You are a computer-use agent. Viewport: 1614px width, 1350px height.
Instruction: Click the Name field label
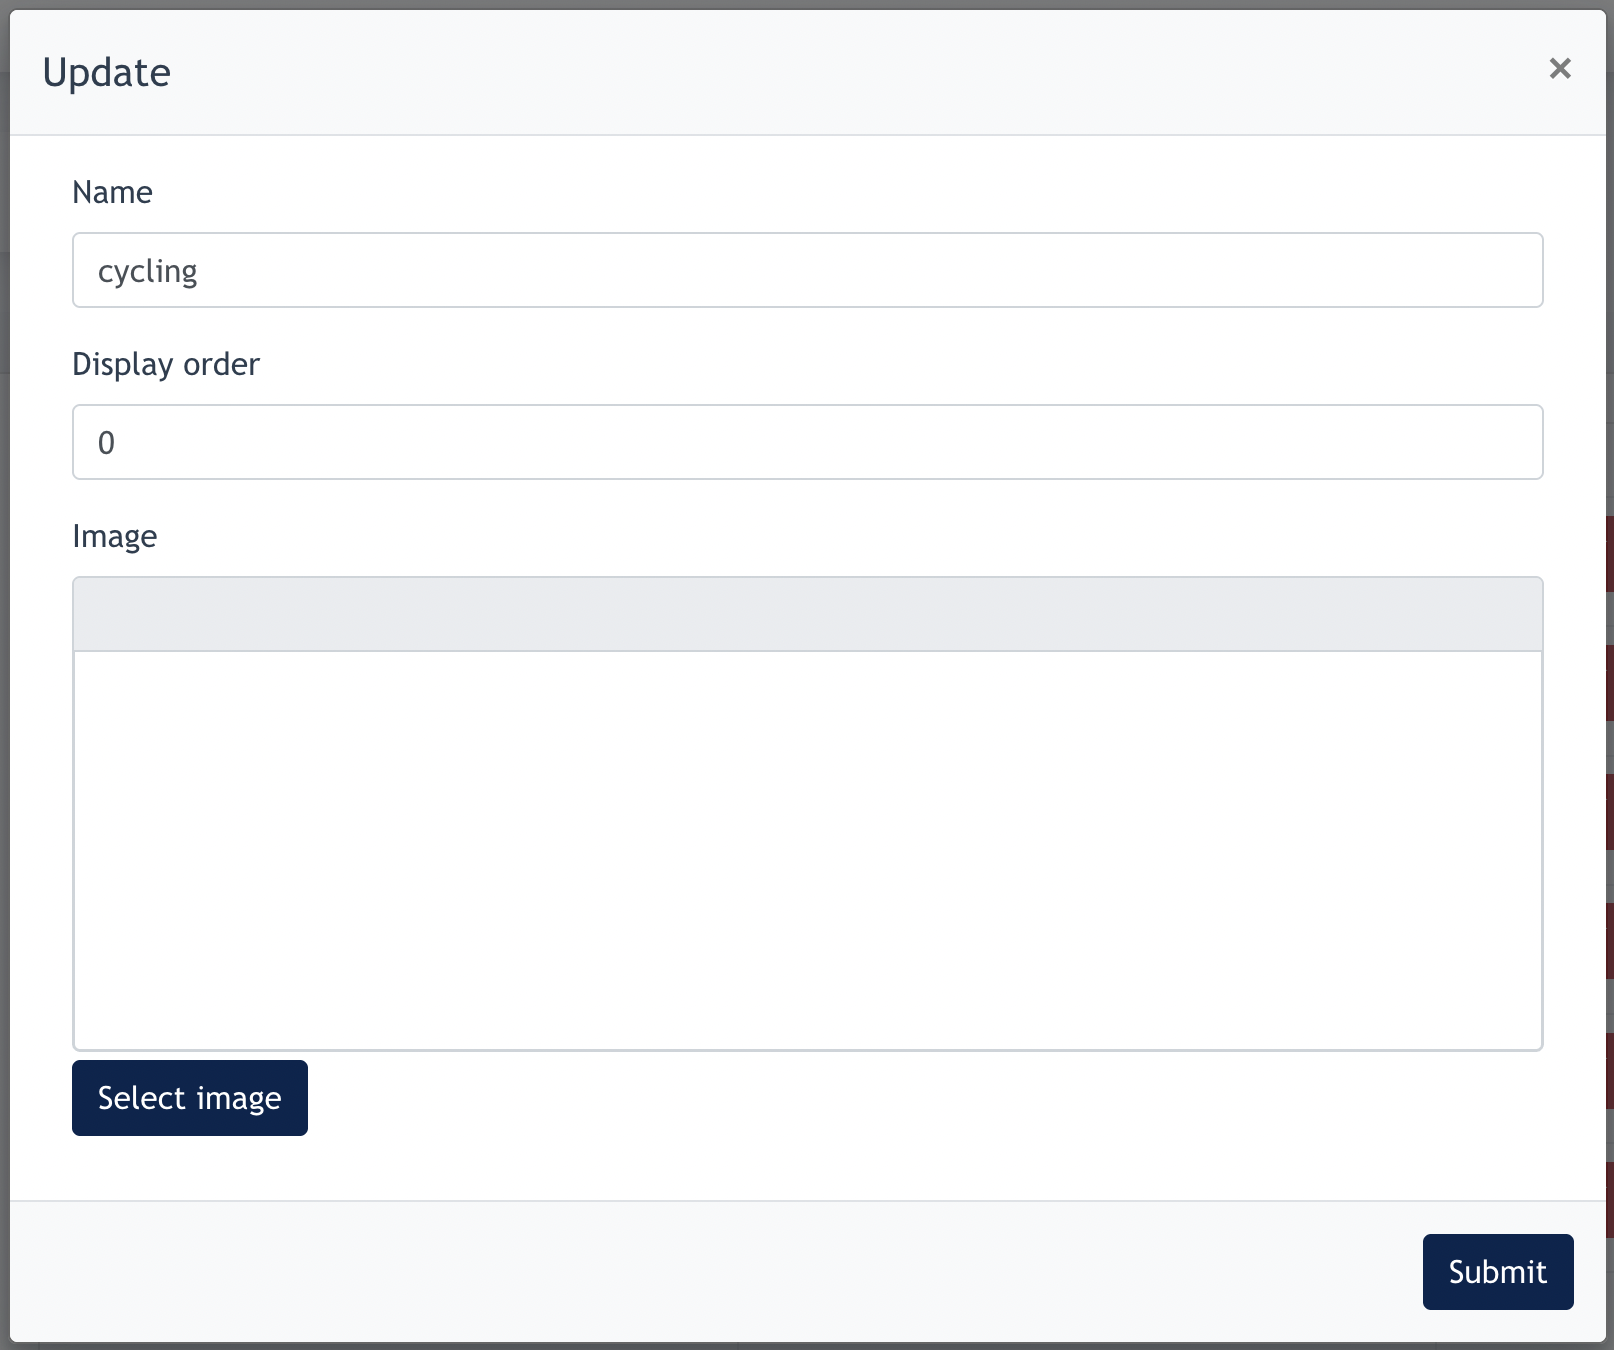tap(112, 192)
